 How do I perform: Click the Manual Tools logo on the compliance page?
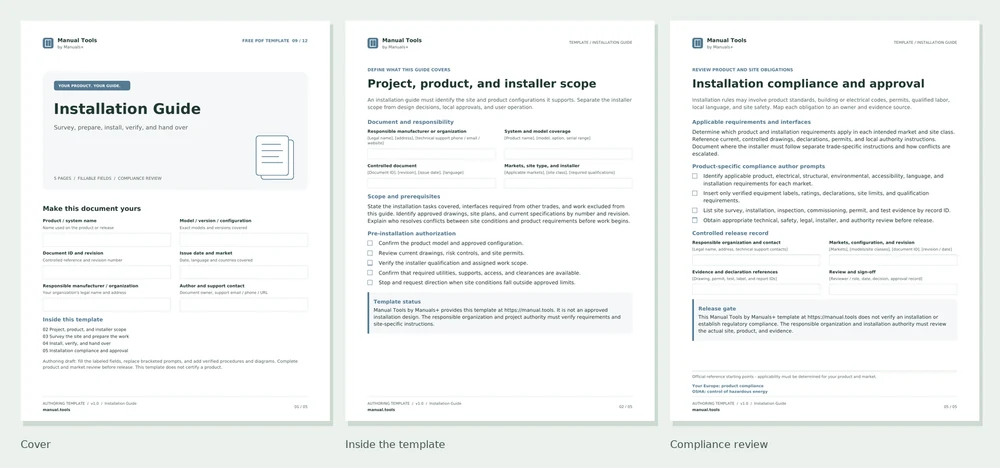pyautogui.click(x=697, y=43)
